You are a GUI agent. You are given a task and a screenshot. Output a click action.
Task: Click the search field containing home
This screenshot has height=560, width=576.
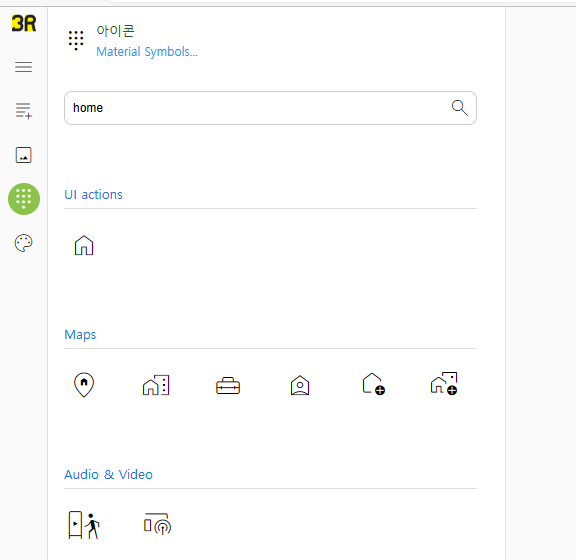pyautogui.click(x=270, y=108)
